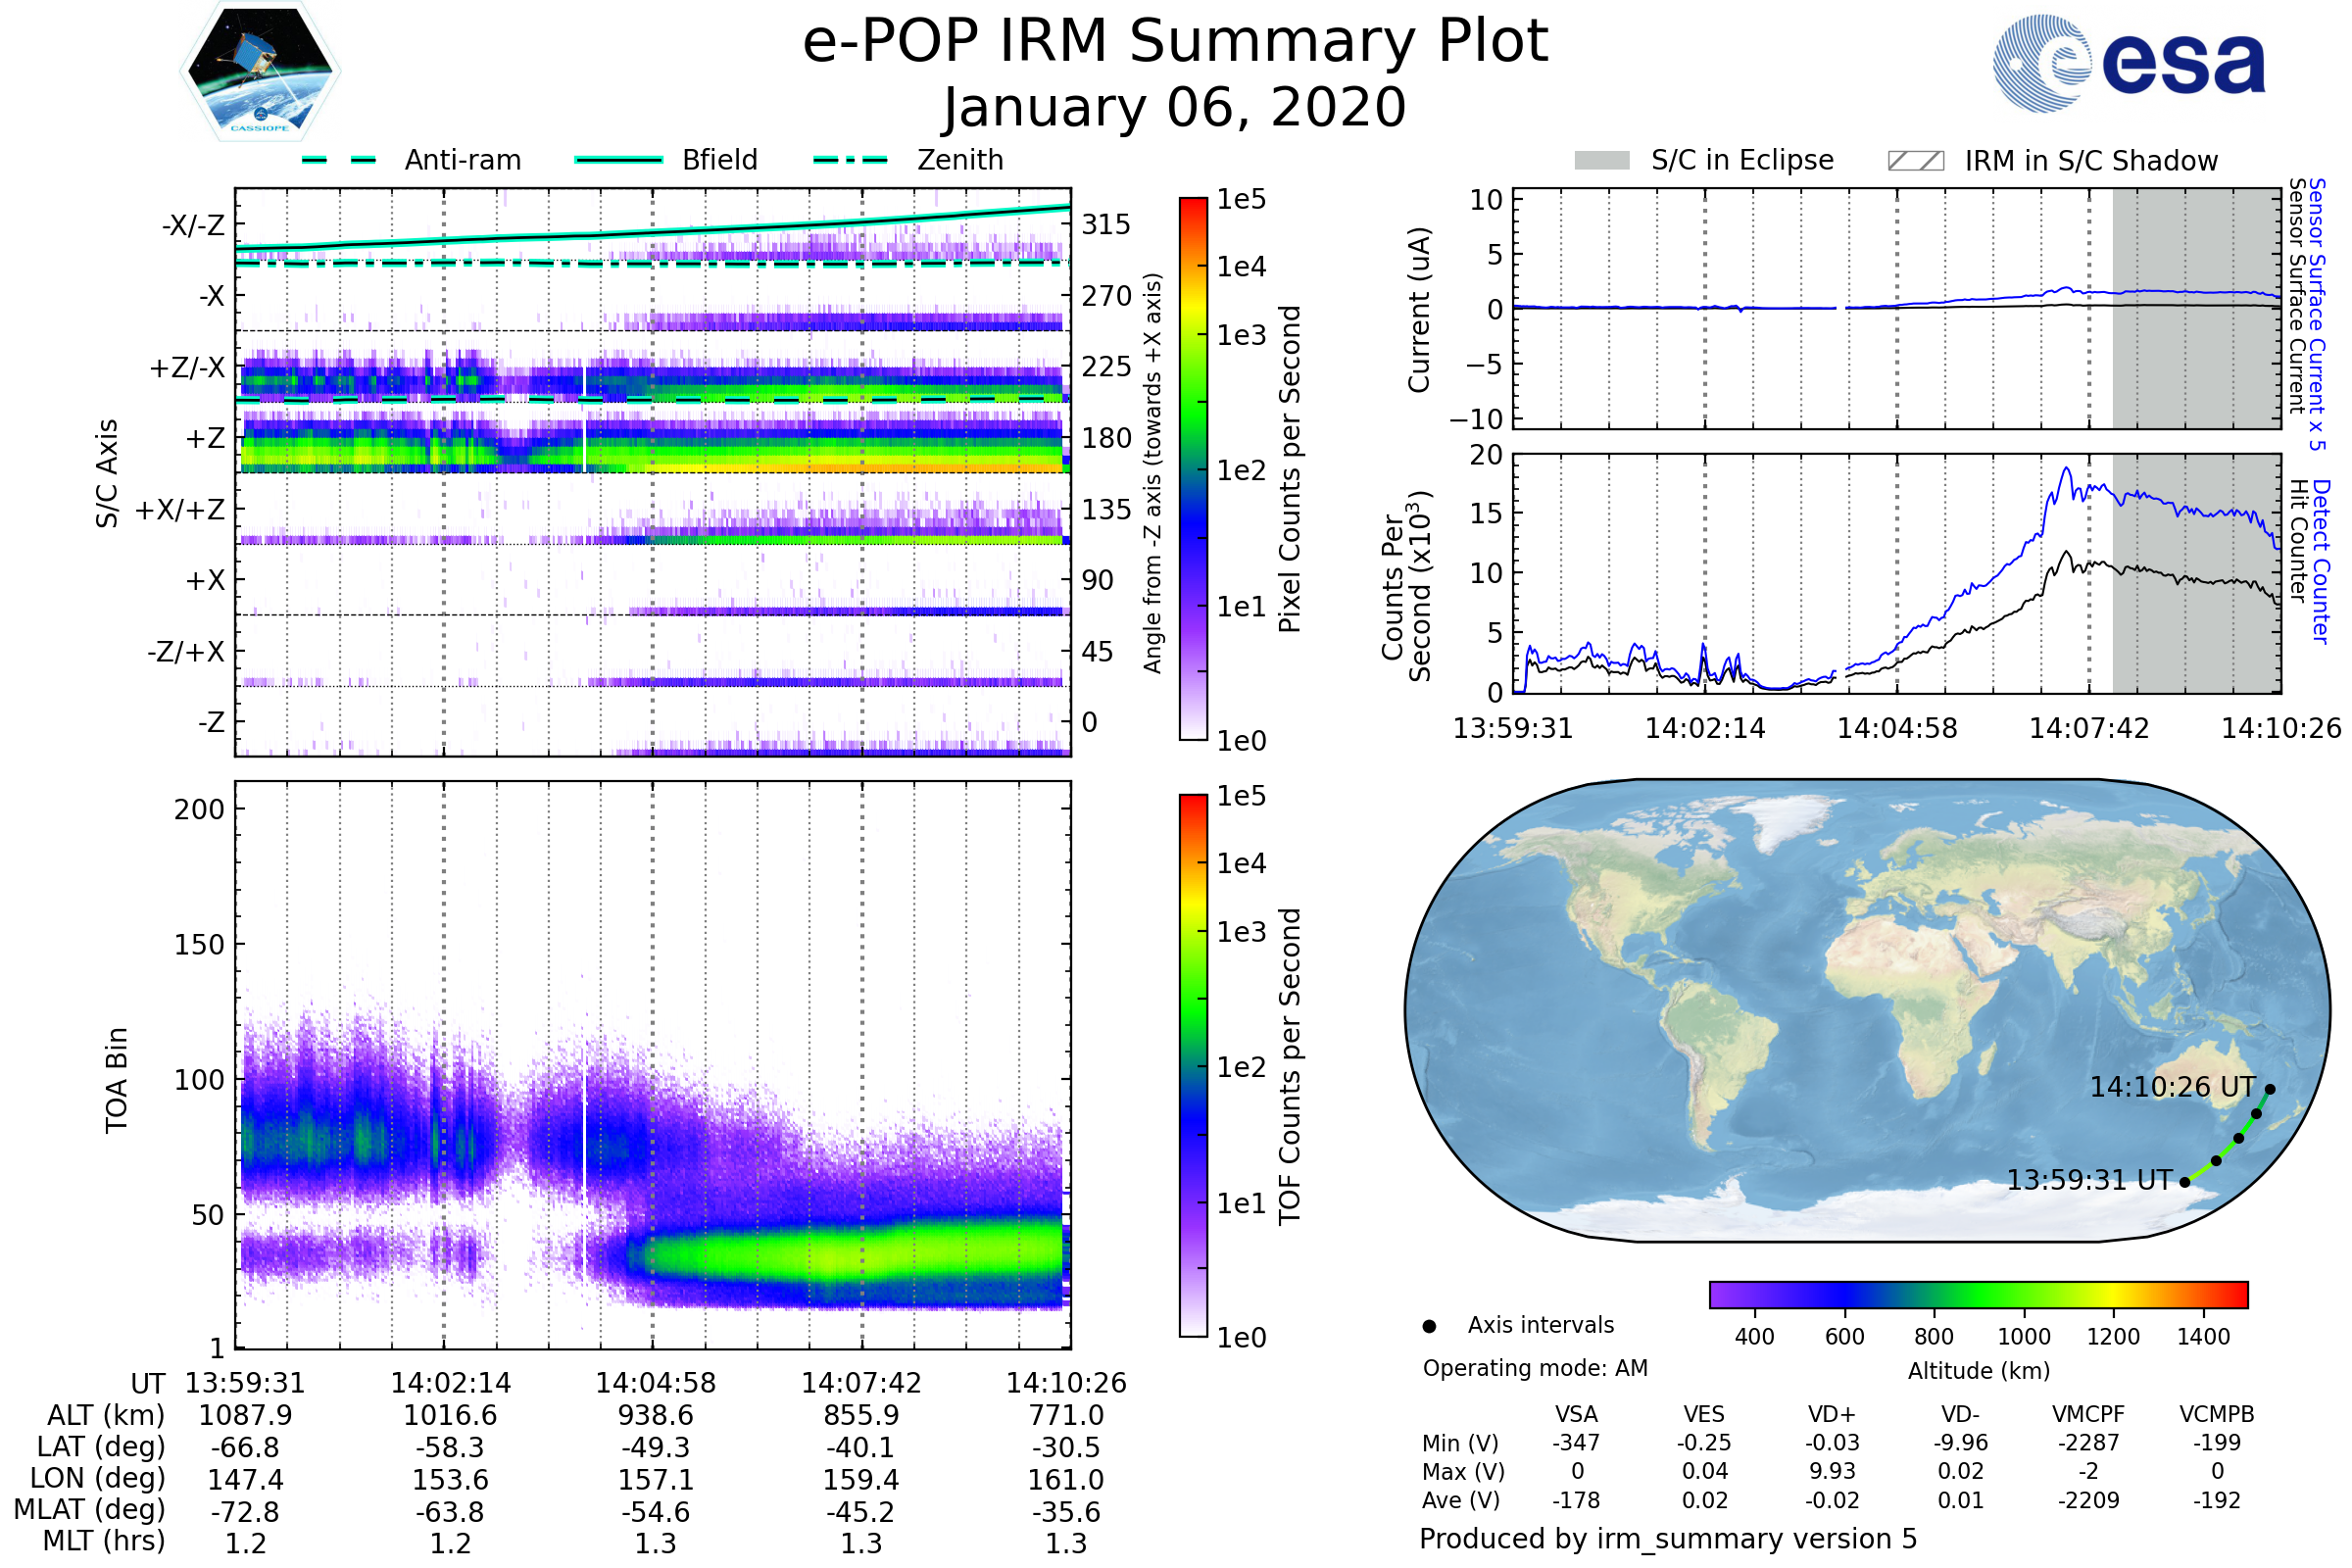This screenshot has height=1568, width=2352.
Task: Click the Zenith dash-dot legend line
Action: 851,160
